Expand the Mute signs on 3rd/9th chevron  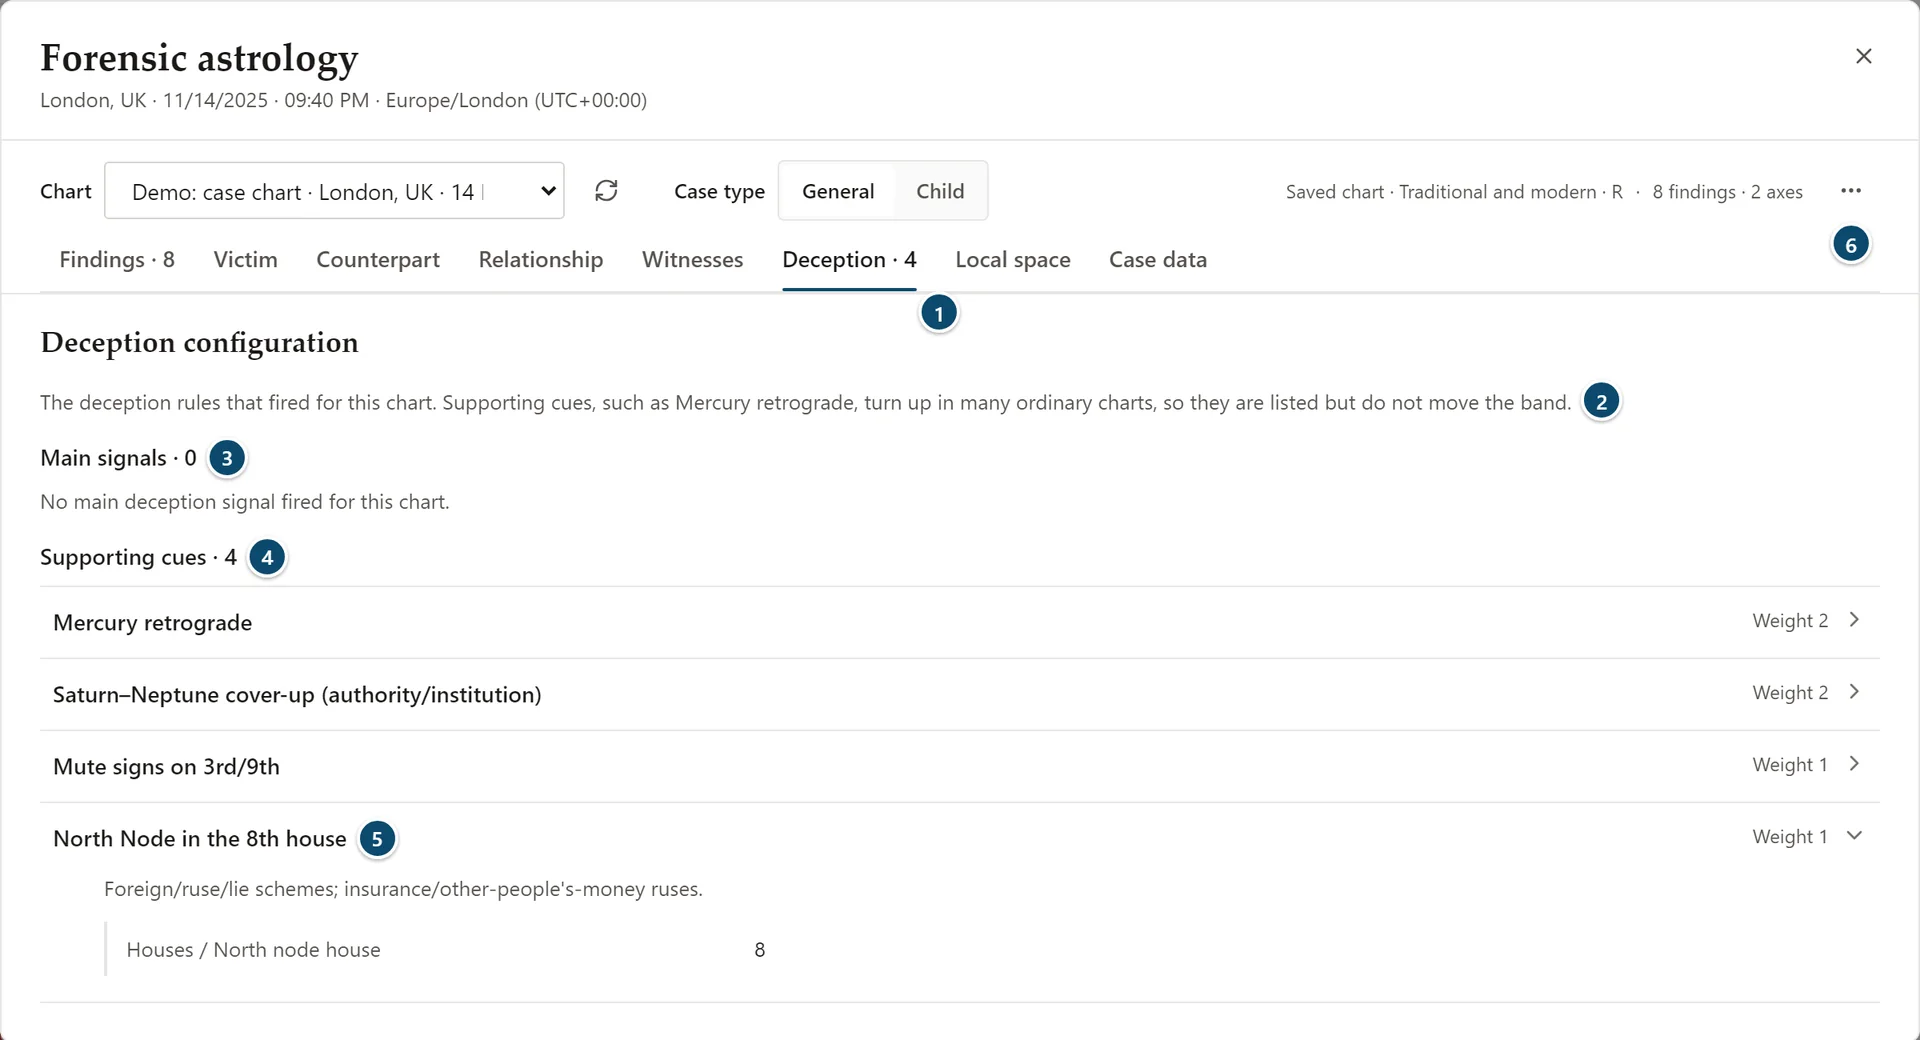1854,764
